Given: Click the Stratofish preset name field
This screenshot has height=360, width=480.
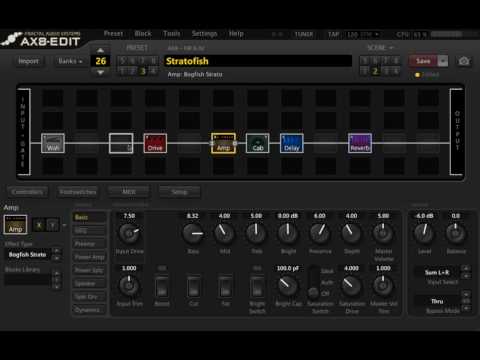Looking at the screenshot, I should tap(258, 61).
